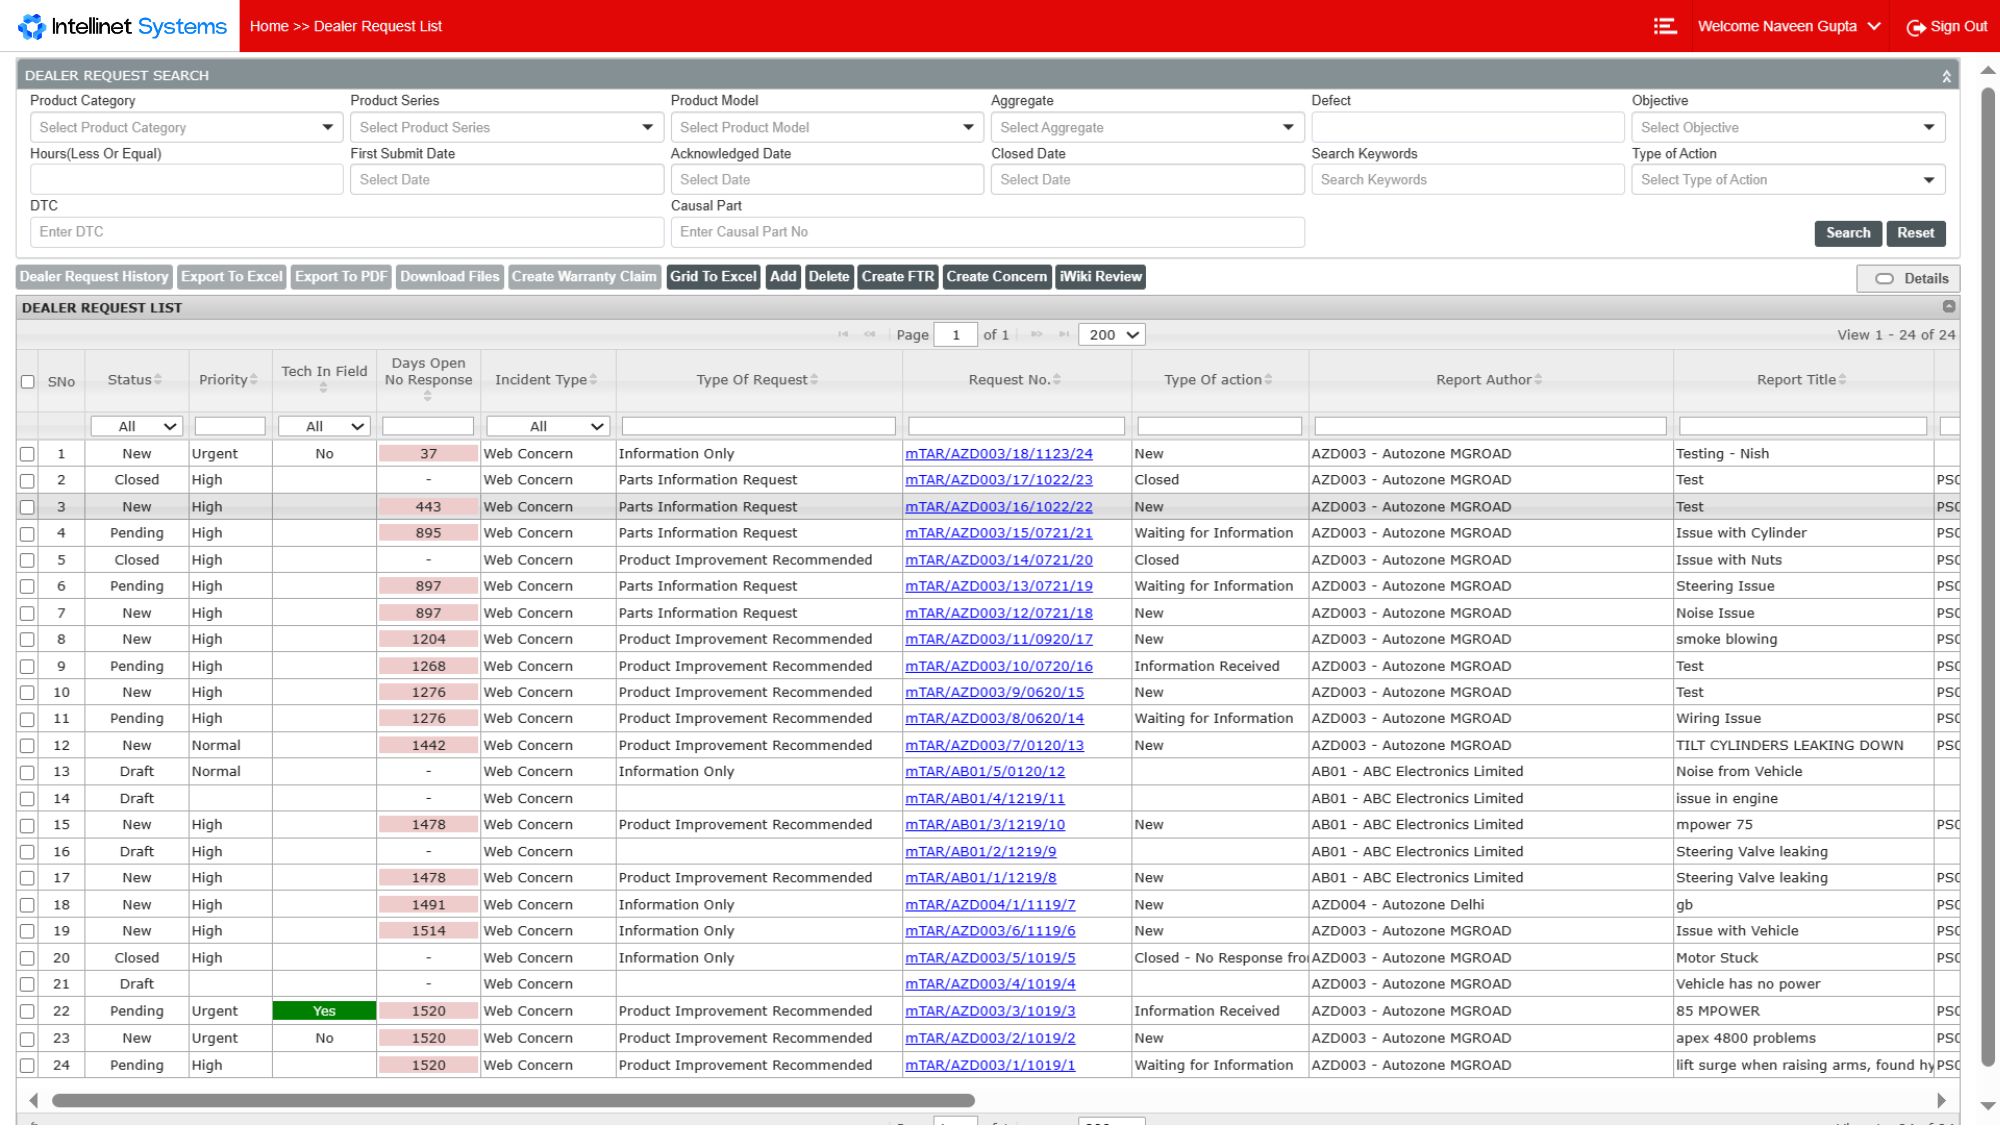Open request mTAR/AZD003/15/0721/21 link
2000x1133 pixels.
click(998, 533)
